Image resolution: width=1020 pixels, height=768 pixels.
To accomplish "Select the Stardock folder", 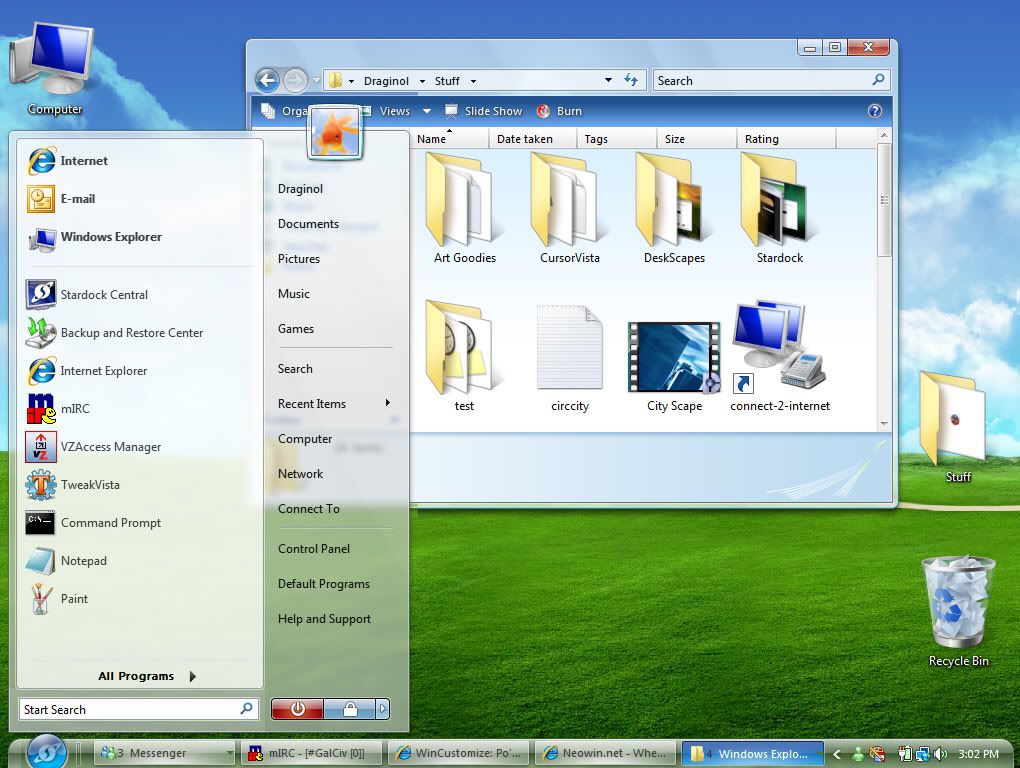I will [x=779, y=208].
